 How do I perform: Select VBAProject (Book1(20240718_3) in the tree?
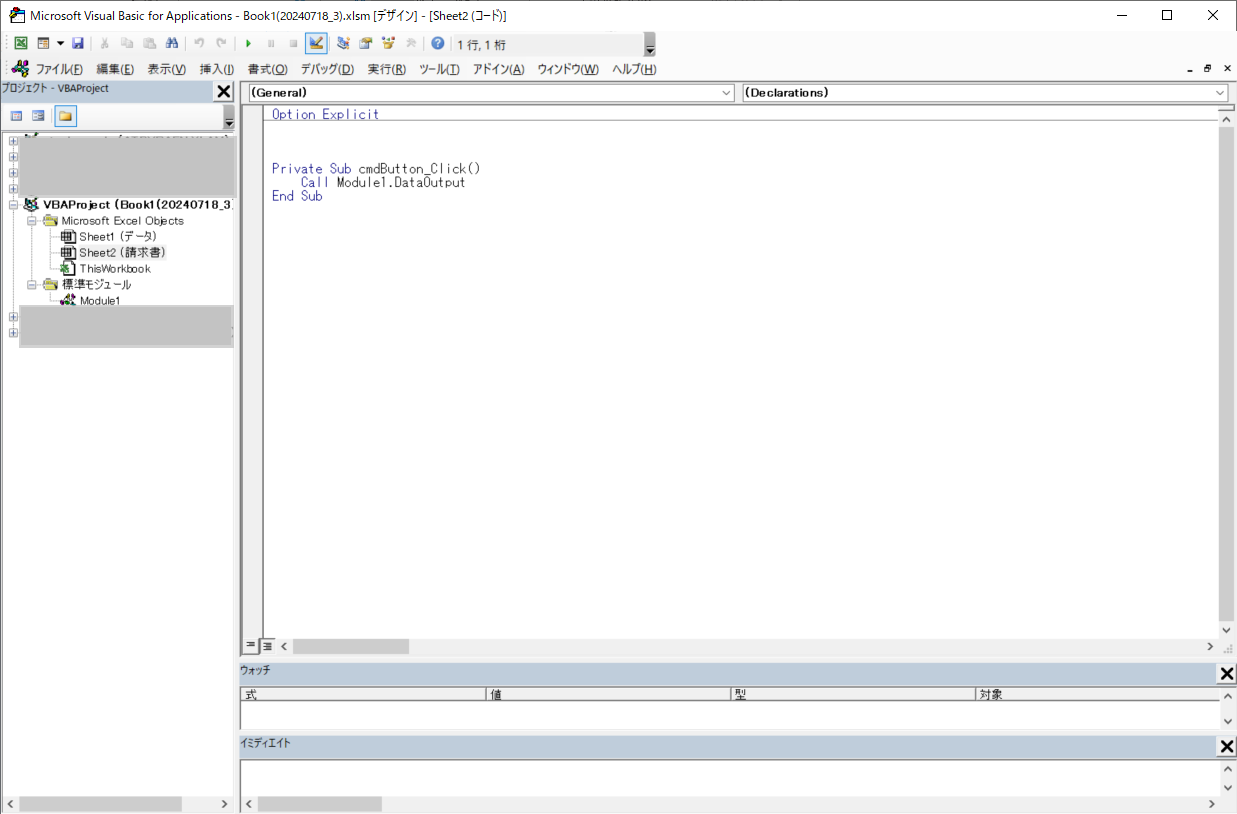click(x=137, y=204)
